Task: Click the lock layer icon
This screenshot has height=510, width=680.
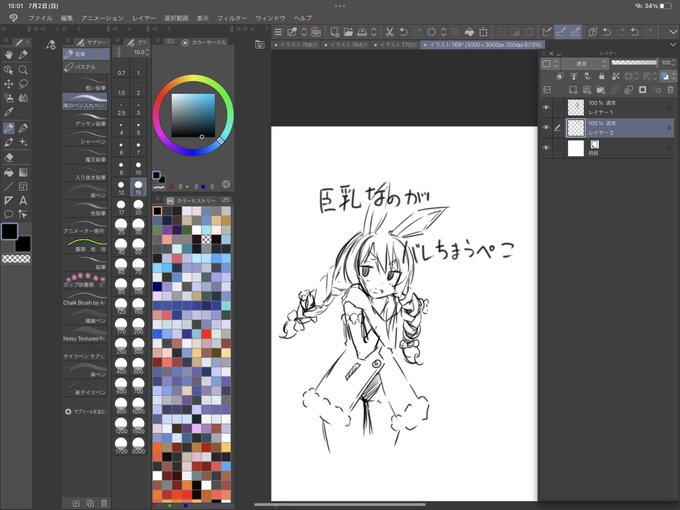Action: pos(602,76)
